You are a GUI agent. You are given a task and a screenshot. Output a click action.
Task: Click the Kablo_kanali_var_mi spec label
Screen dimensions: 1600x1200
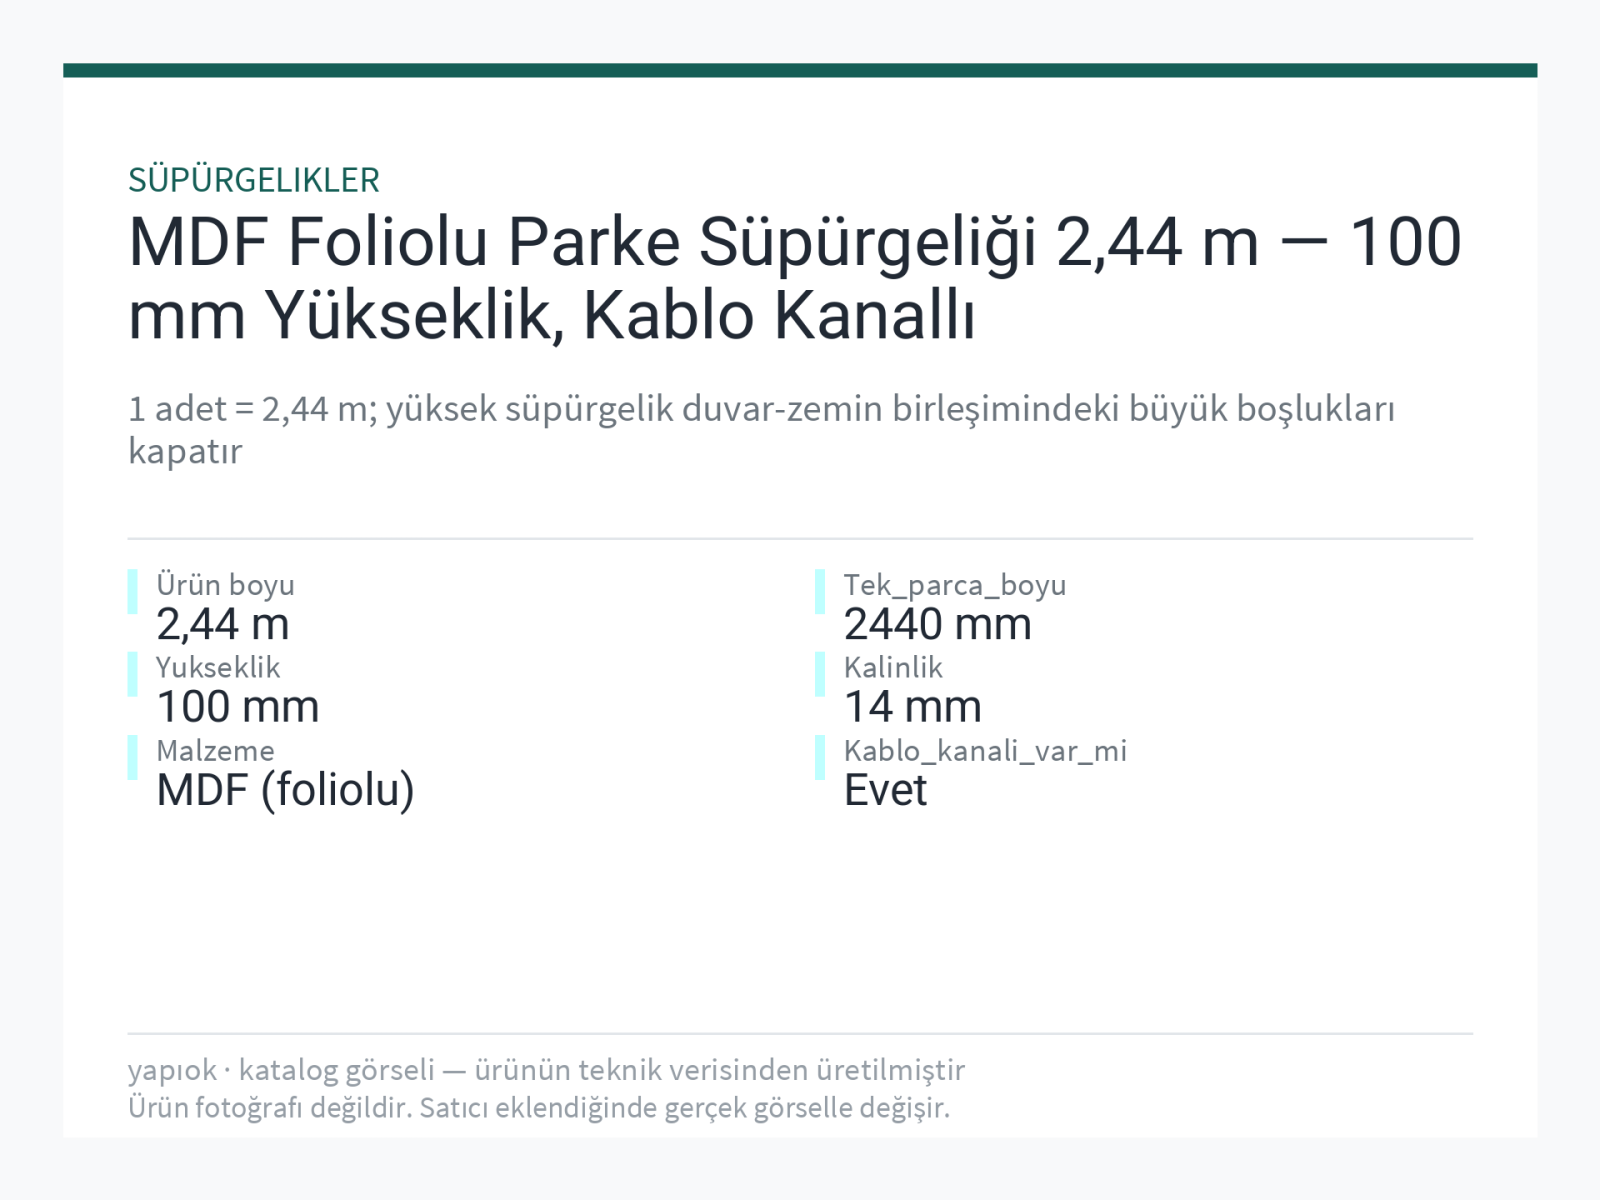coord(985,751)
